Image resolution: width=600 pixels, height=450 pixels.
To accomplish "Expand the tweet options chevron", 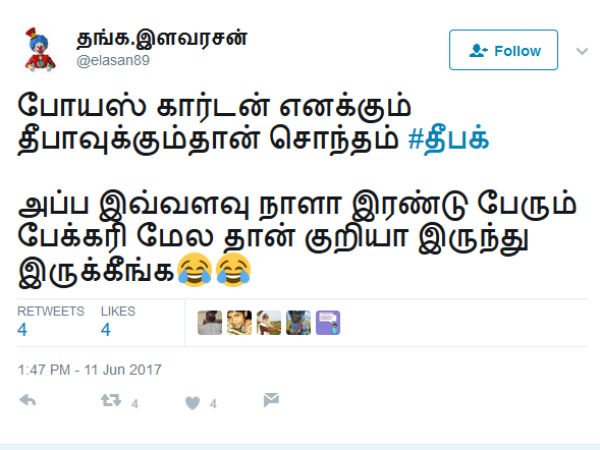I will (x=582, y=51).
